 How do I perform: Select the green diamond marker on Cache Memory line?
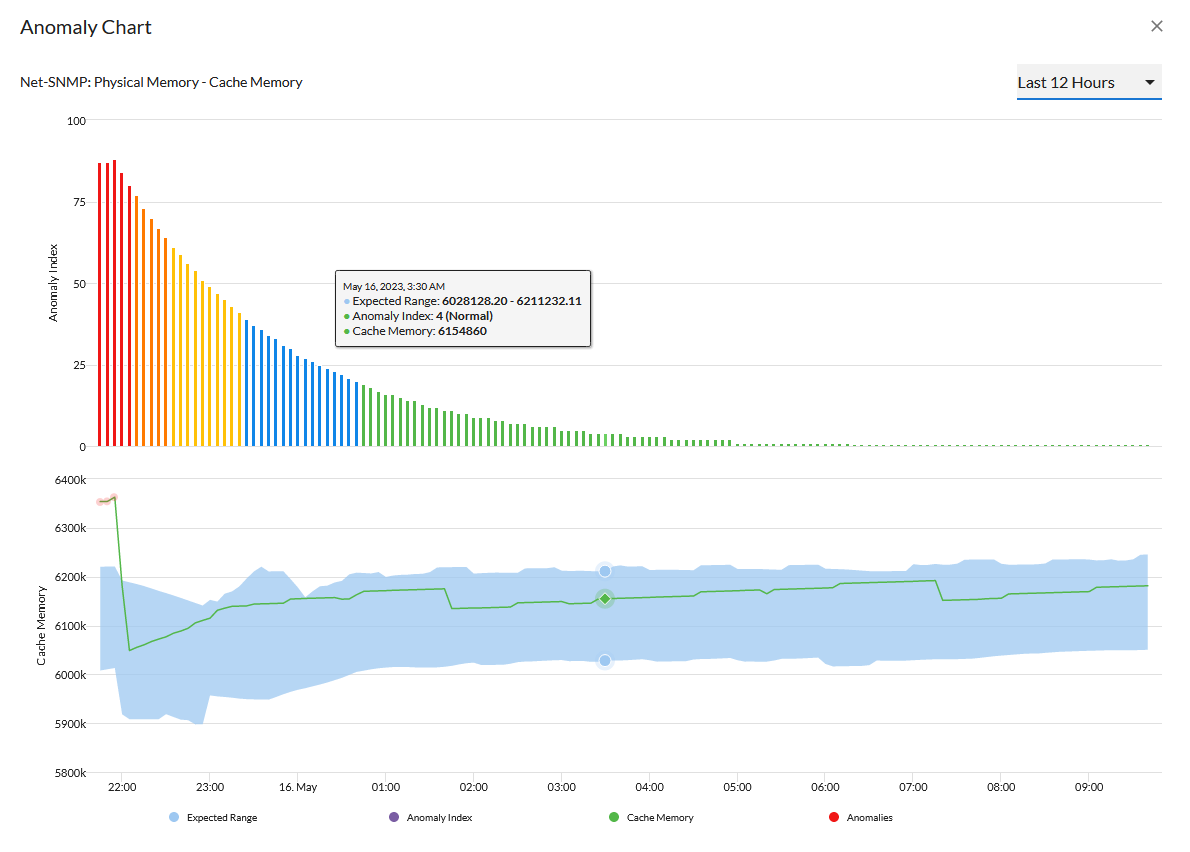pyautogui.click(x=604, y=598)
